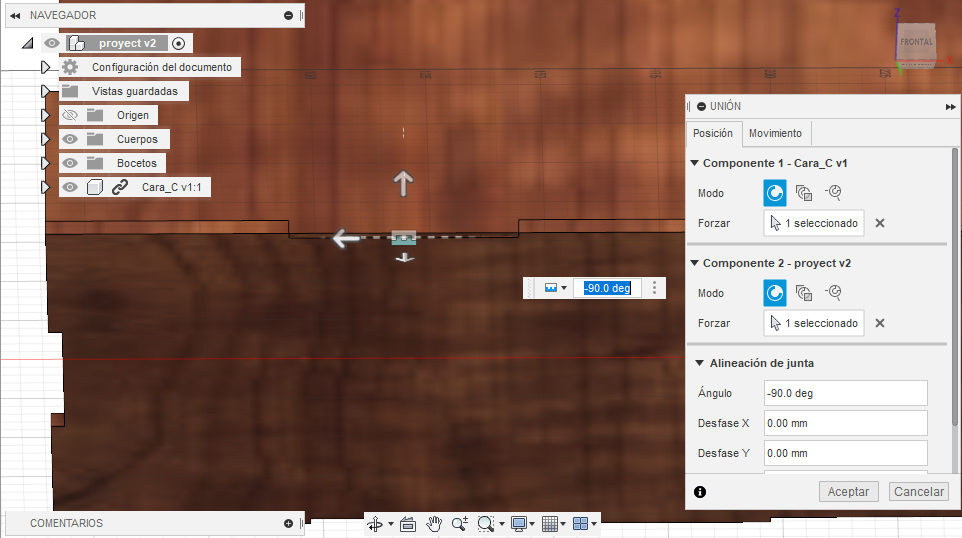Viewport: 962px width, 538px height.
Task: Select Vistas guardadas folder icon
Action: pyautogui.click(x=70, y=91)
